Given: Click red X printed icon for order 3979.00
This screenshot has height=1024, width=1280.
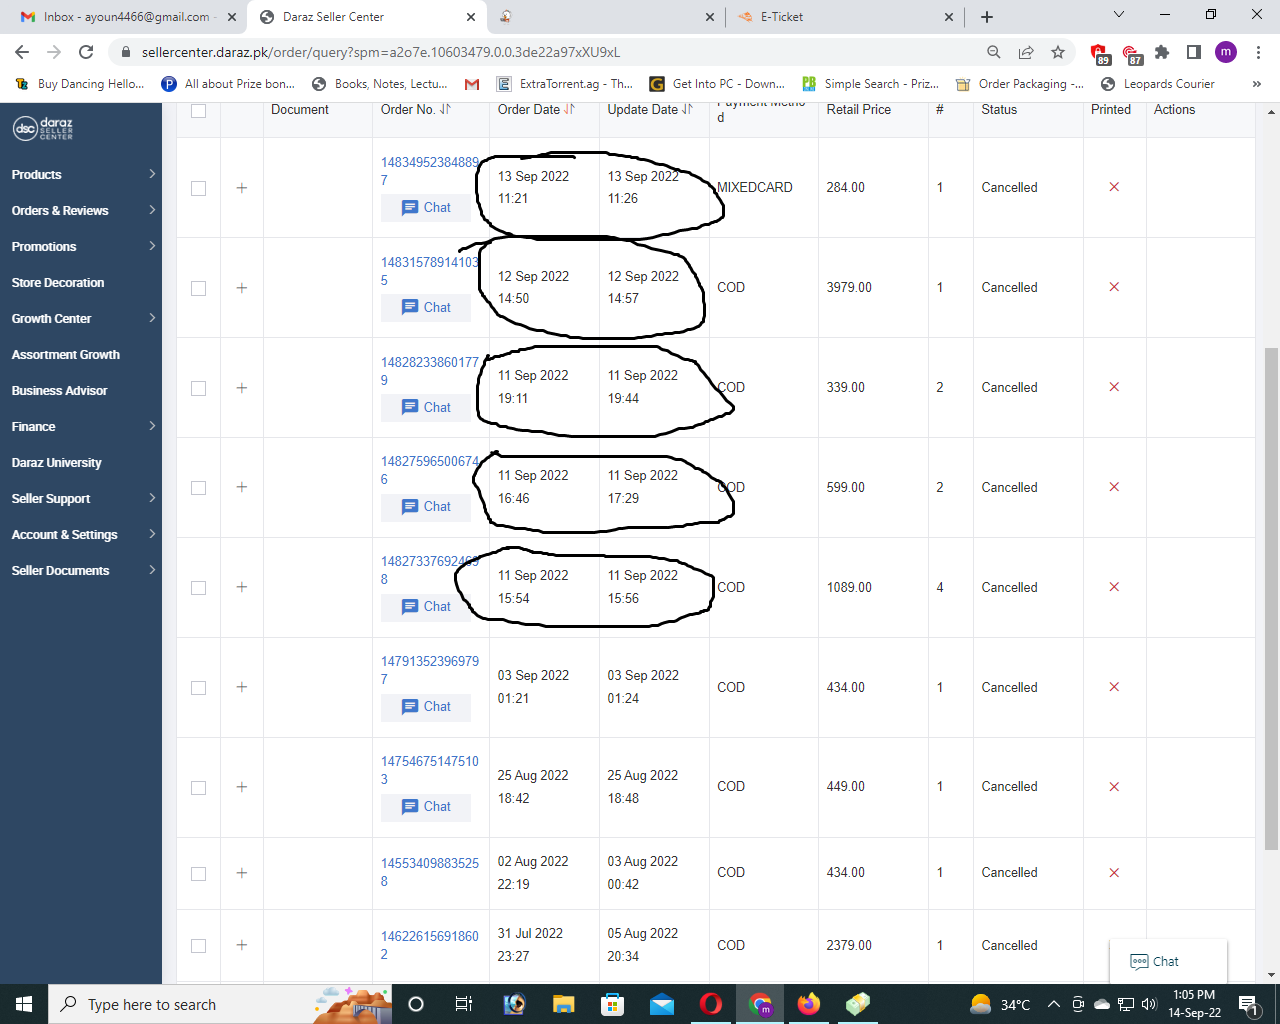Looking at the screenshot, I should click(x=1114, y=287).
